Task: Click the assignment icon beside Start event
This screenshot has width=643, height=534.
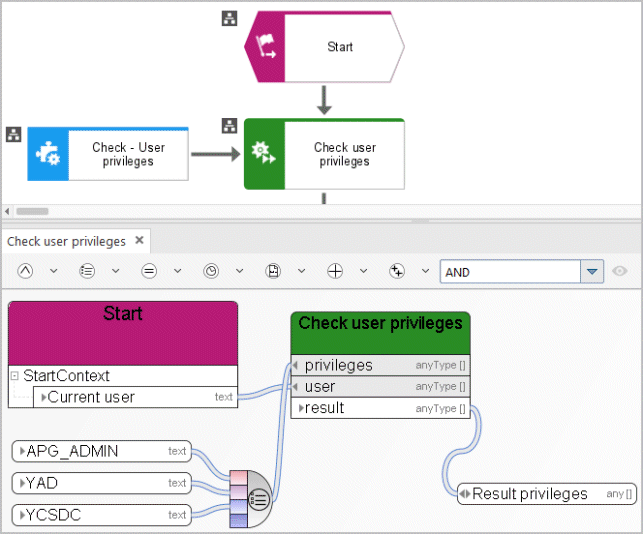Action: pyautogui.click(x=229, y=18)
